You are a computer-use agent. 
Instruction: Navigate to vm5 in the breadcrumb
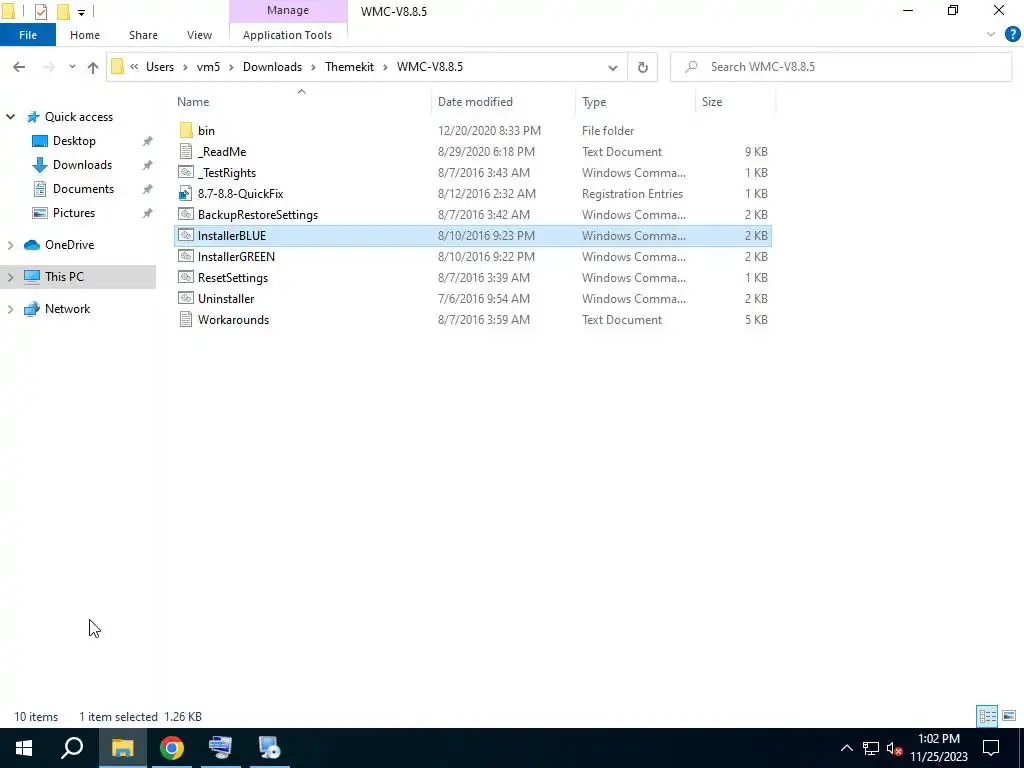(x=208, y=67)
